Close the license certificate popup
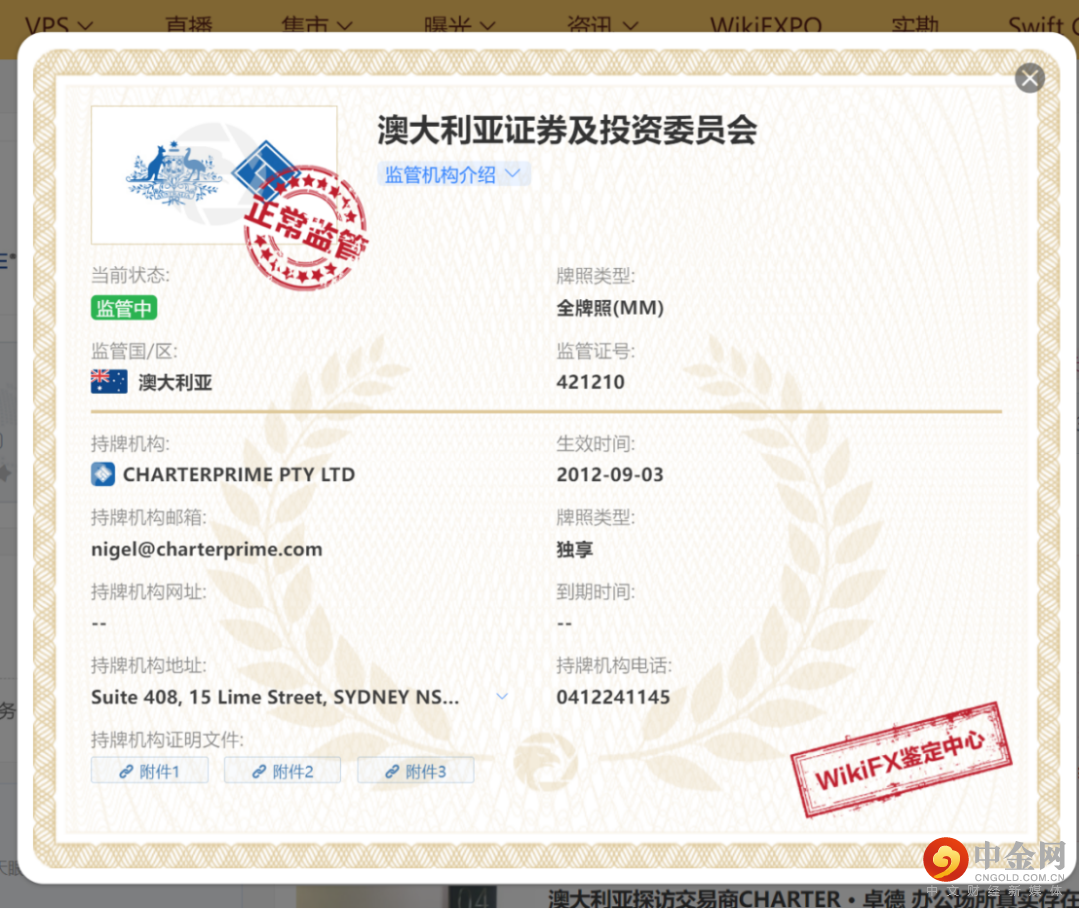1080x909 pixels. click(1030, 78)
